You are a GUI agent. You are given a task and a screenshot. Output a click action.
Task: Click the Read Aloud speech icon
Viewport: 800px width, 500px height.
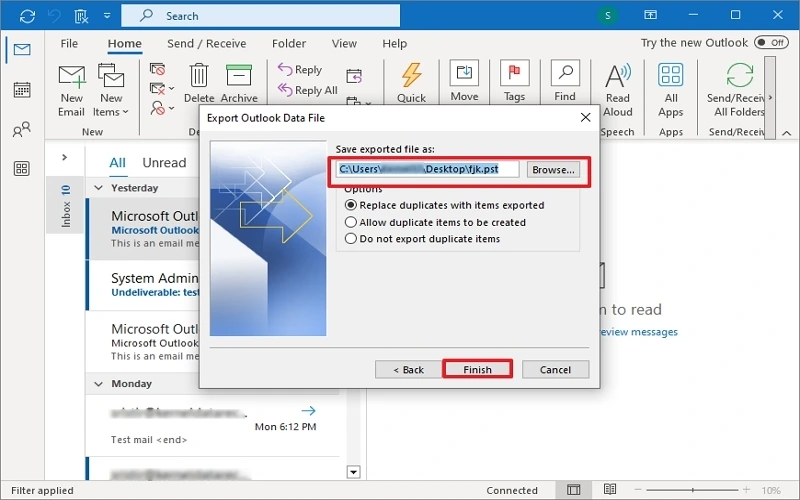pos(618,78)
